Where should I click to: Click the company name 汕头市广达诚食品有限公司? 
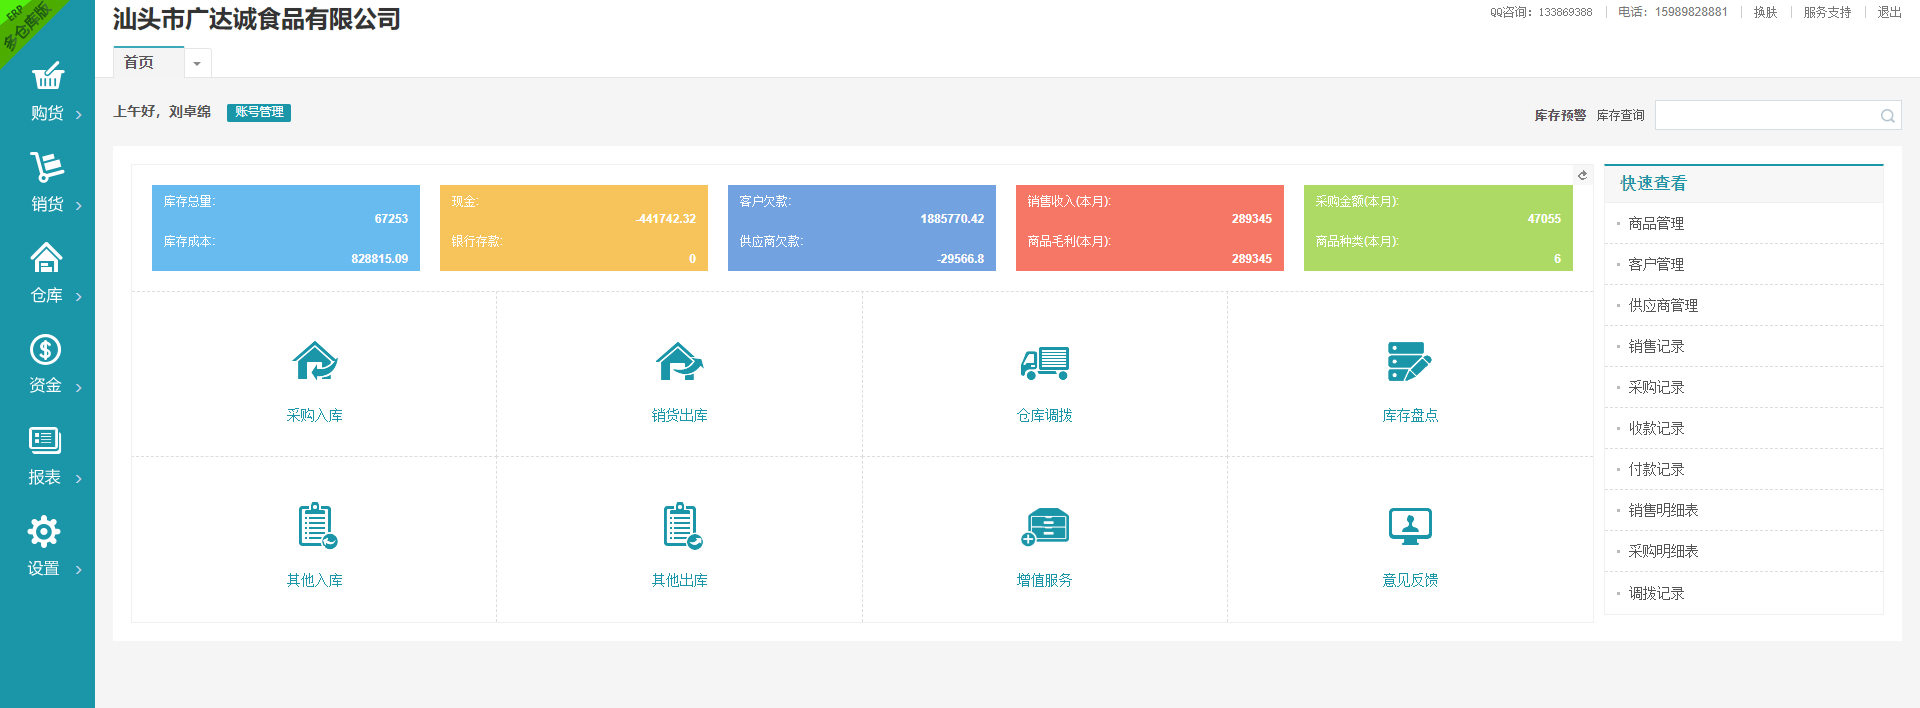point(257,19)
